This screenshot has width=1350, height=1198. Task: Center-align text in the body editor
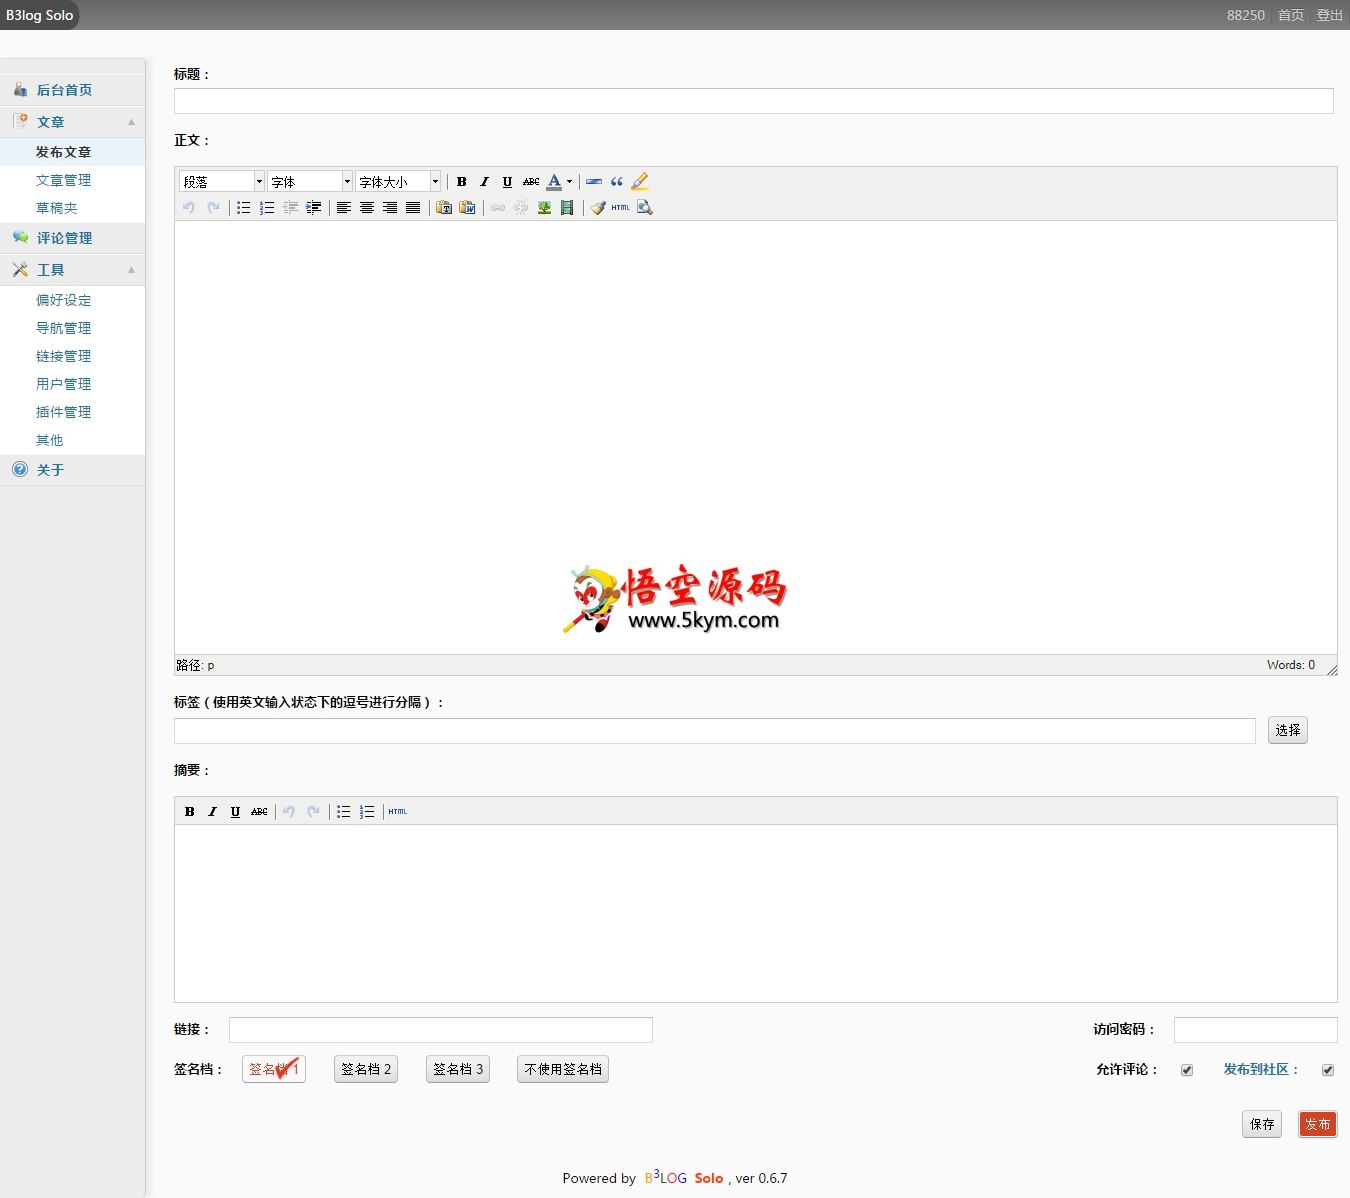[x=367, y=207]
